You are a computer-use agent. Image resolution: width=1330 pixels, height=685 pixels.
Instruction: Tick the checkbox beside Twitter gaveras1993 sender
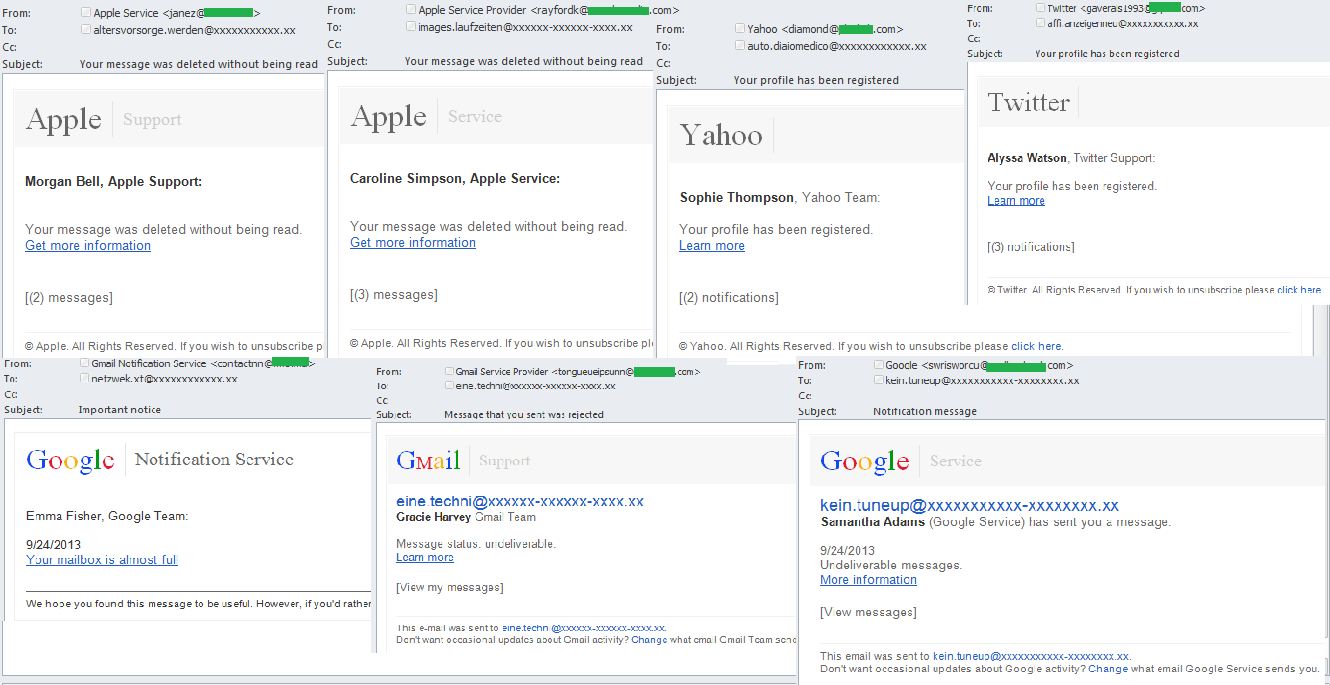pyautogui.click(x=1041, y=8)
